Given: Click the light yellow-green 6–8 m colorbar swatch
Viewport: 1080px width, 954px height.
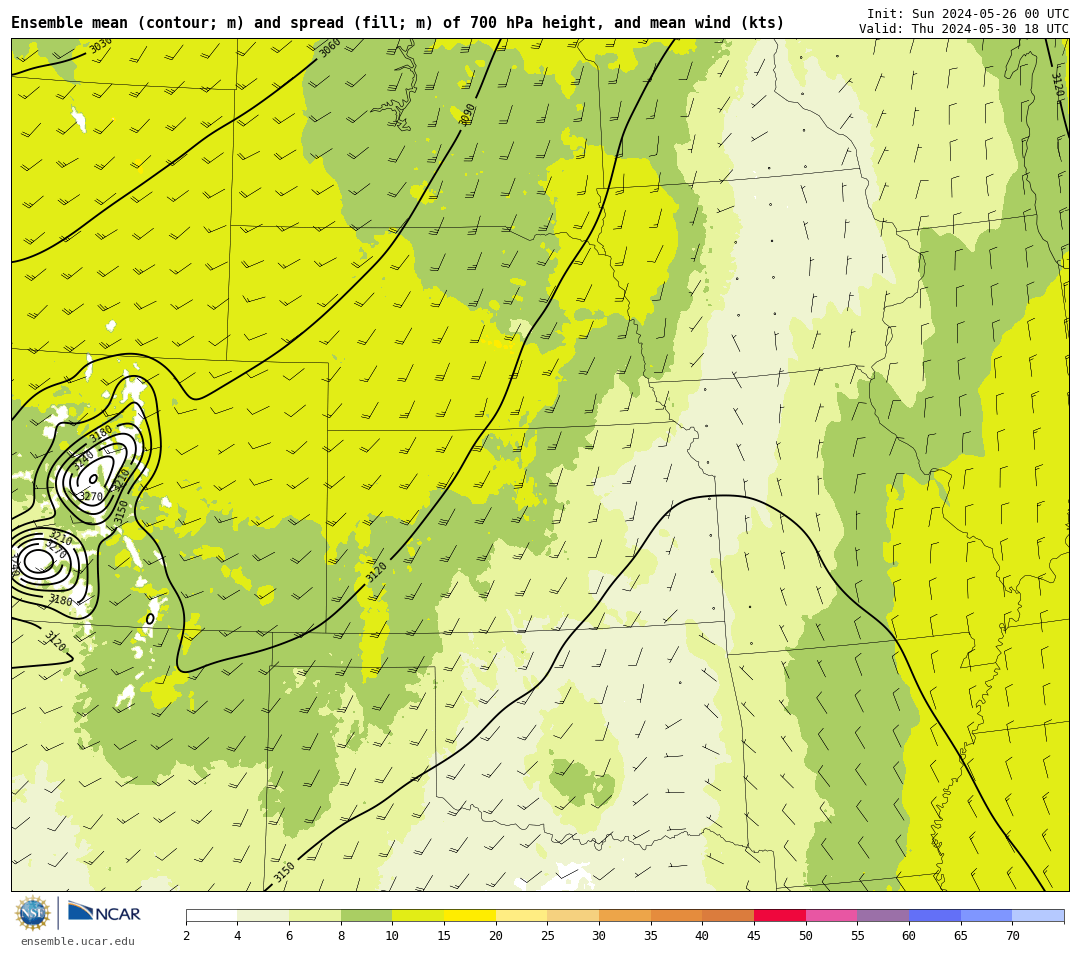Looking at the screenshot, I should tap(315, 915).
